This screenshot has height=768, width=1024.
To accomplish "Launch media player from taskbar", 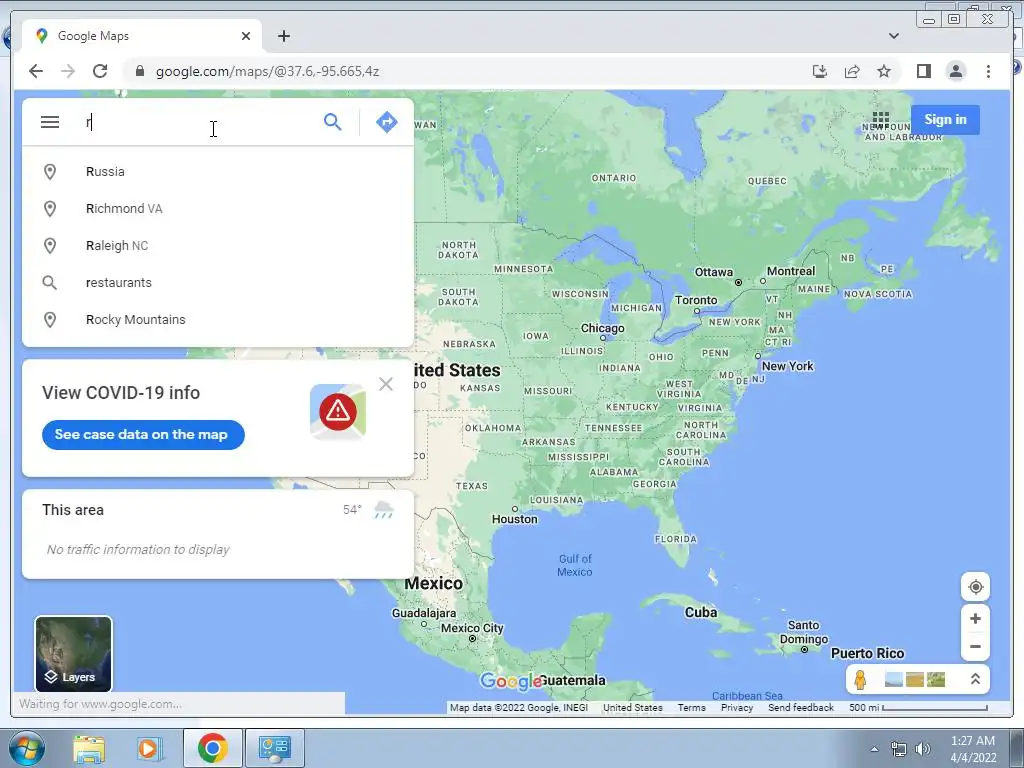I will click(x=150, y=748).
